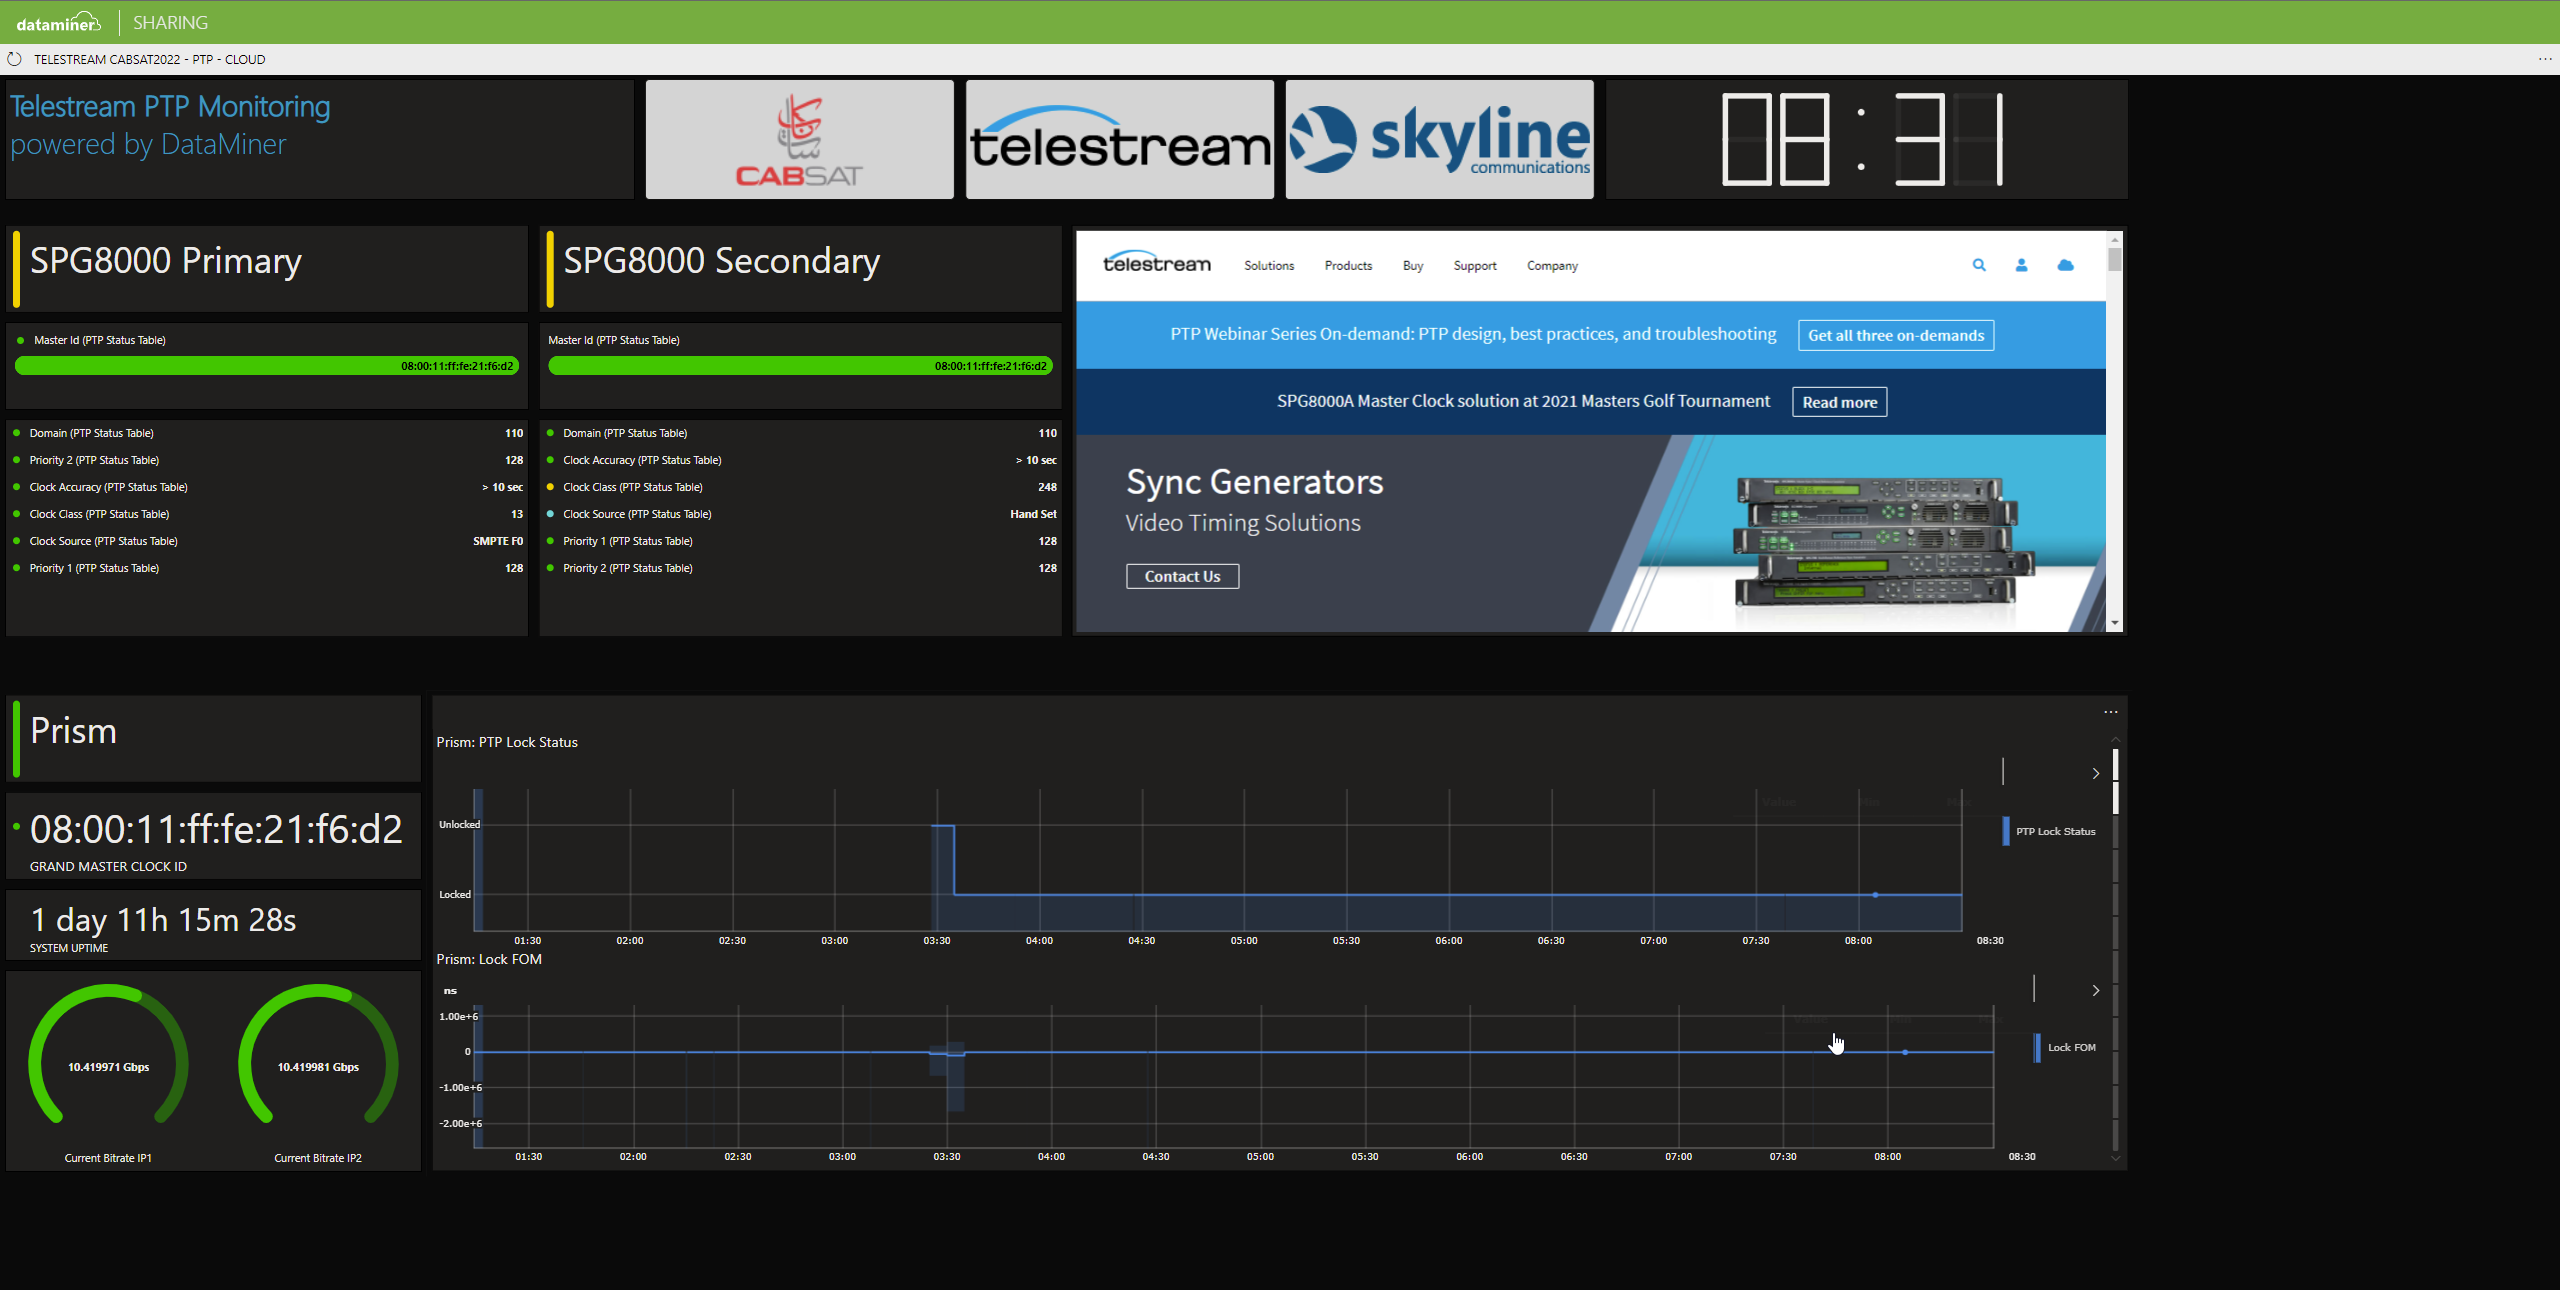Open the Solutions menu in the telestream site
This screenshot has height=1290, width=2560.
coord(1269,266)
